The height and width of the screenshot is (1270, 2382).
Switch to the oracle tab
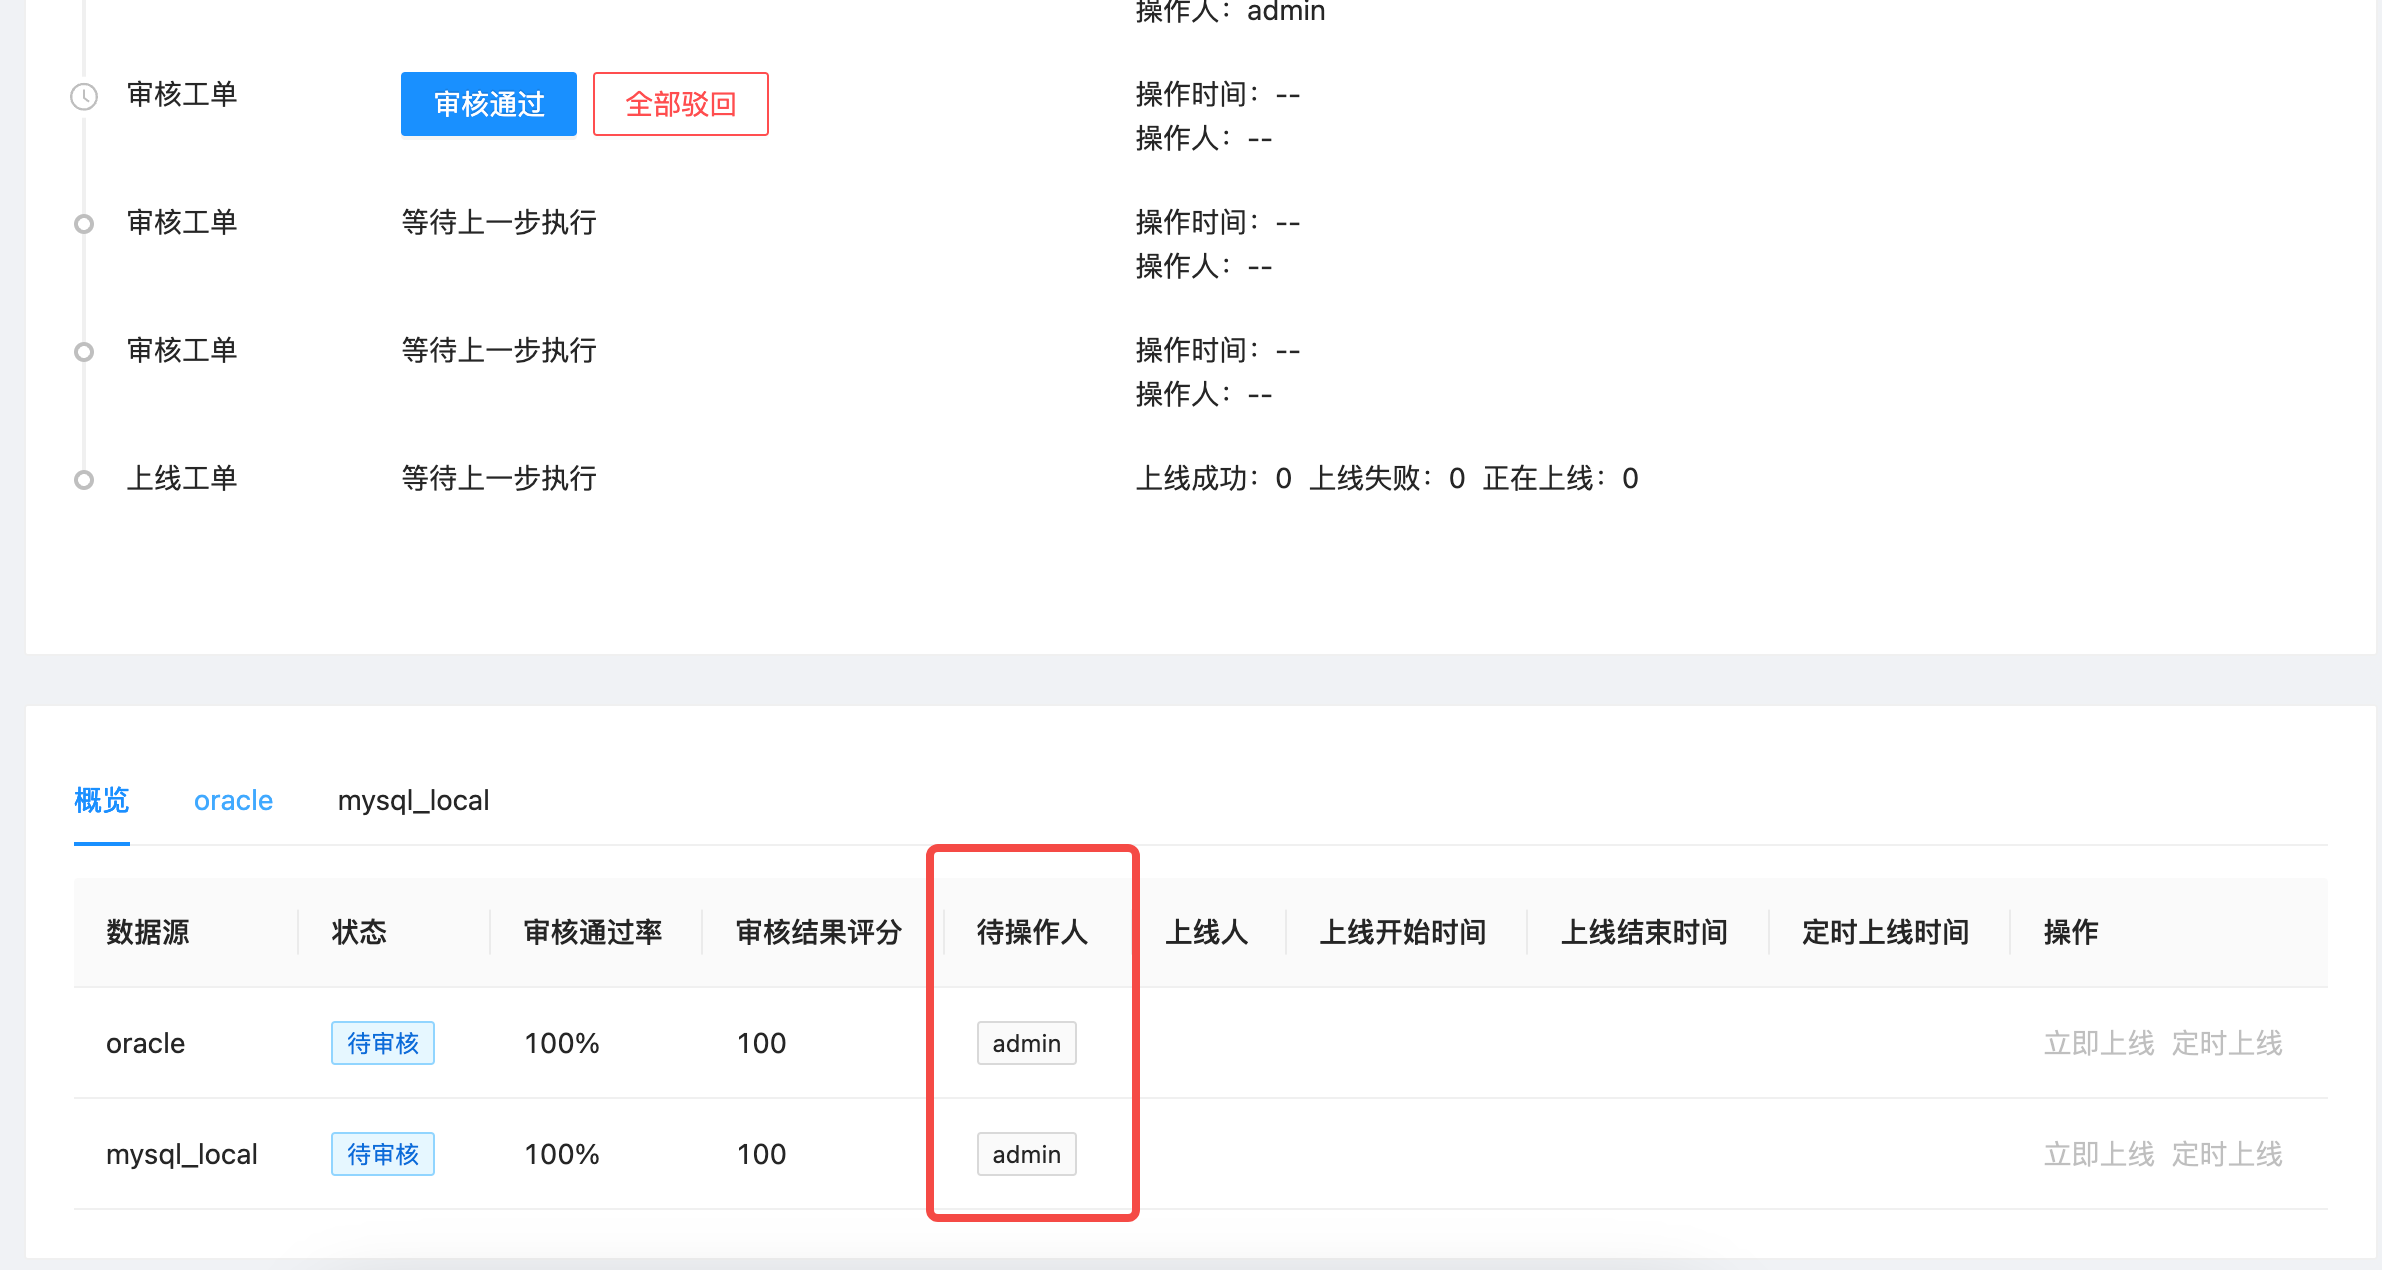click(233, 800)
